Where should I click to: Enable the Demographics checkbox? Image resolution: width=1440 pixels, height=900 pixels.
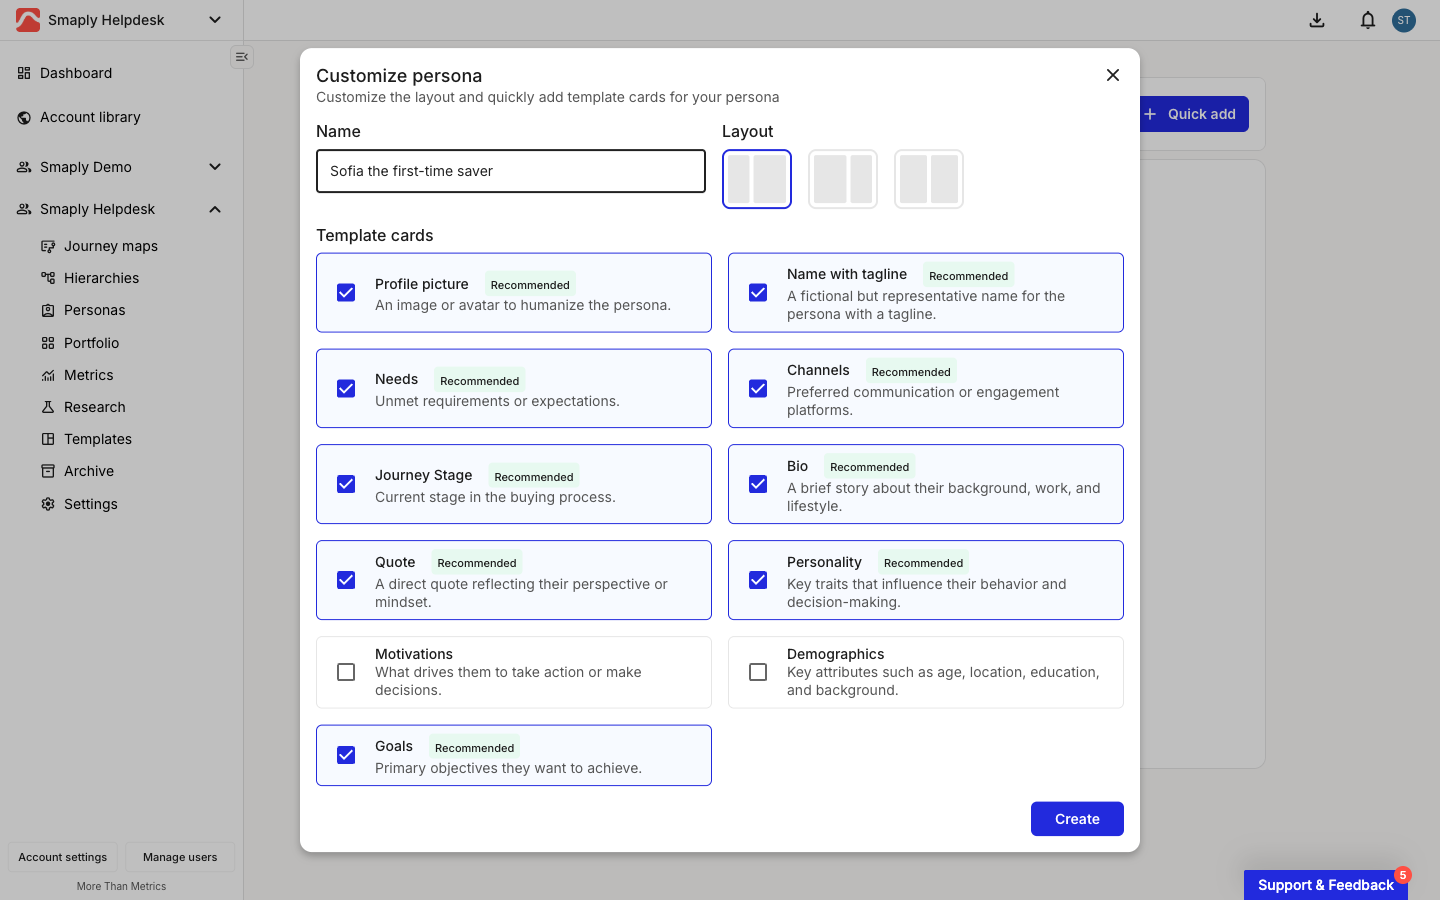758,672
